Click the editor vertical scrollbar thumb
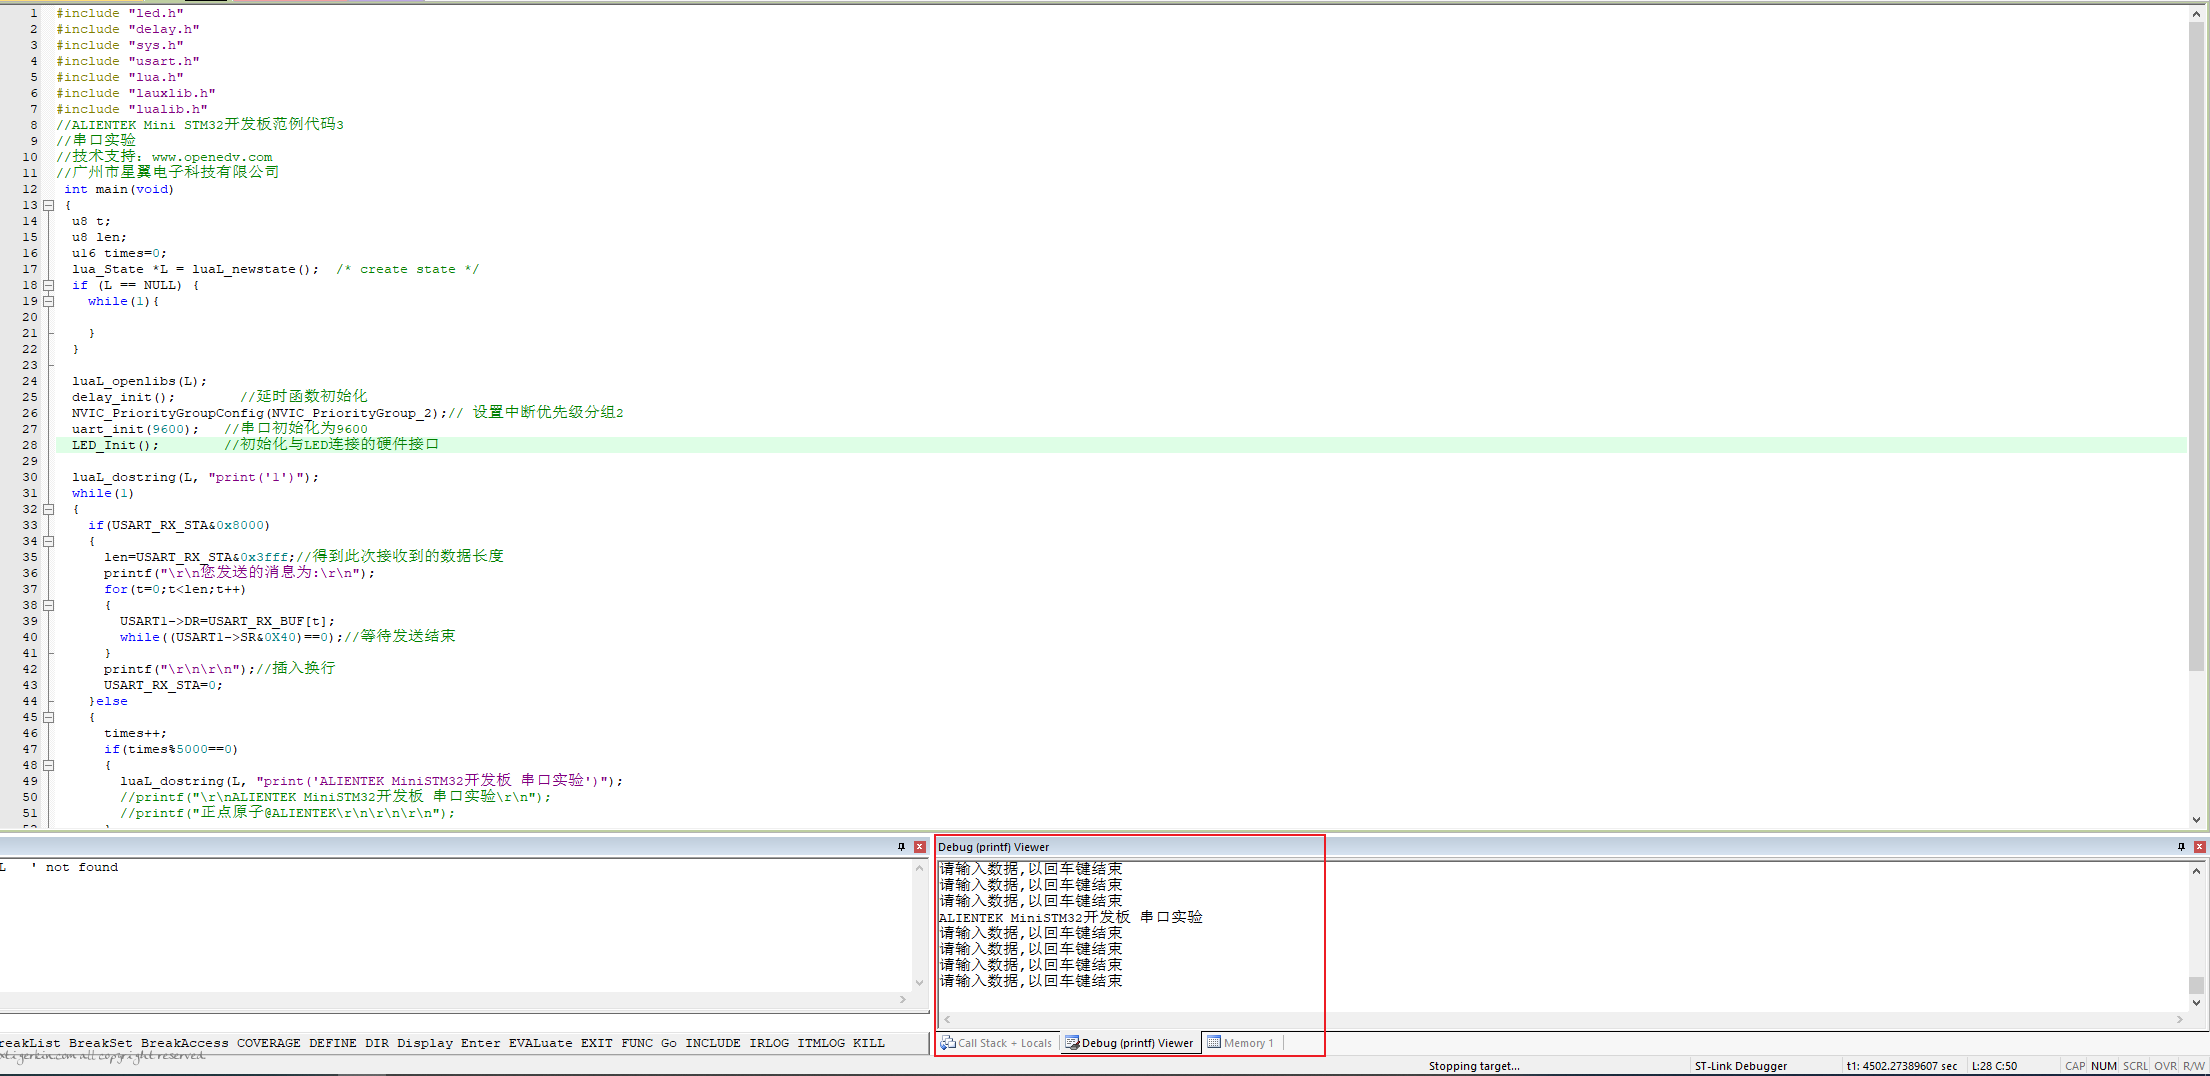Image resolution: width=2210 pixels, height=1076 pixels. [x=2196, y=345]
